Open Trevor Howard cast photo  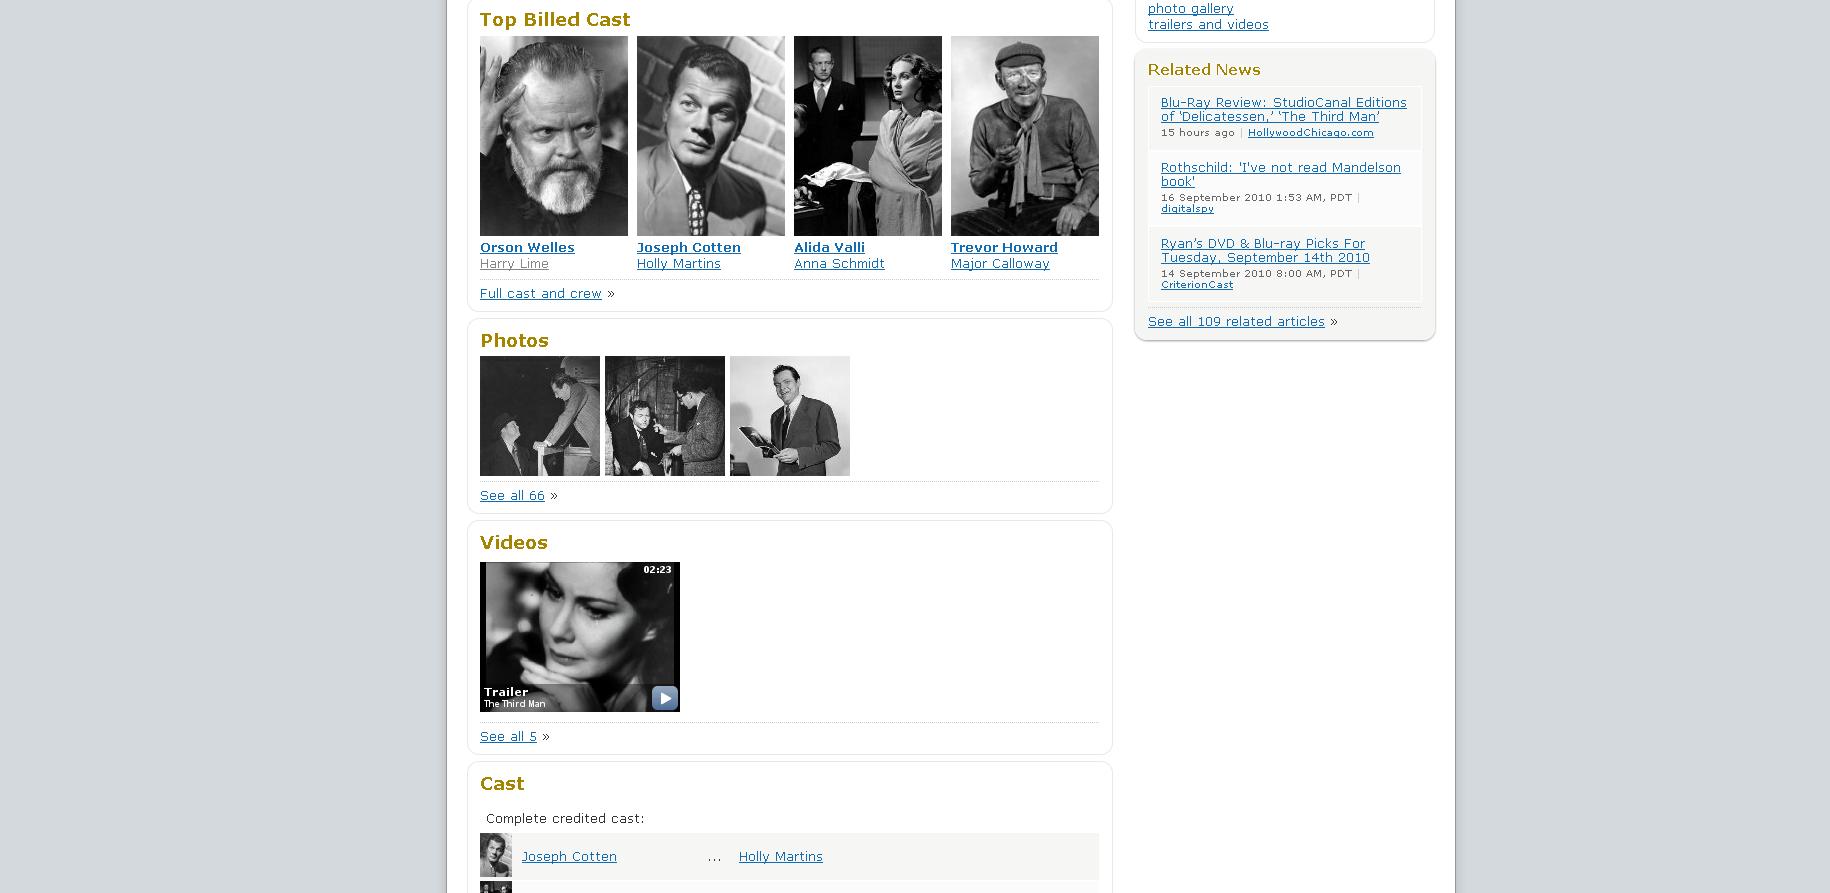pyautogui.click(x=1025, y=136)
